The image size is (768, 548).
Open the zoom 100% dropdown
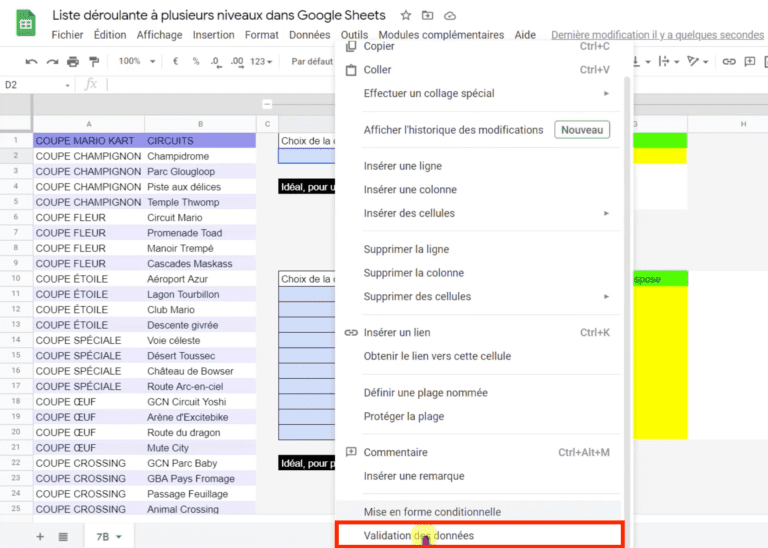click(137, 61)
